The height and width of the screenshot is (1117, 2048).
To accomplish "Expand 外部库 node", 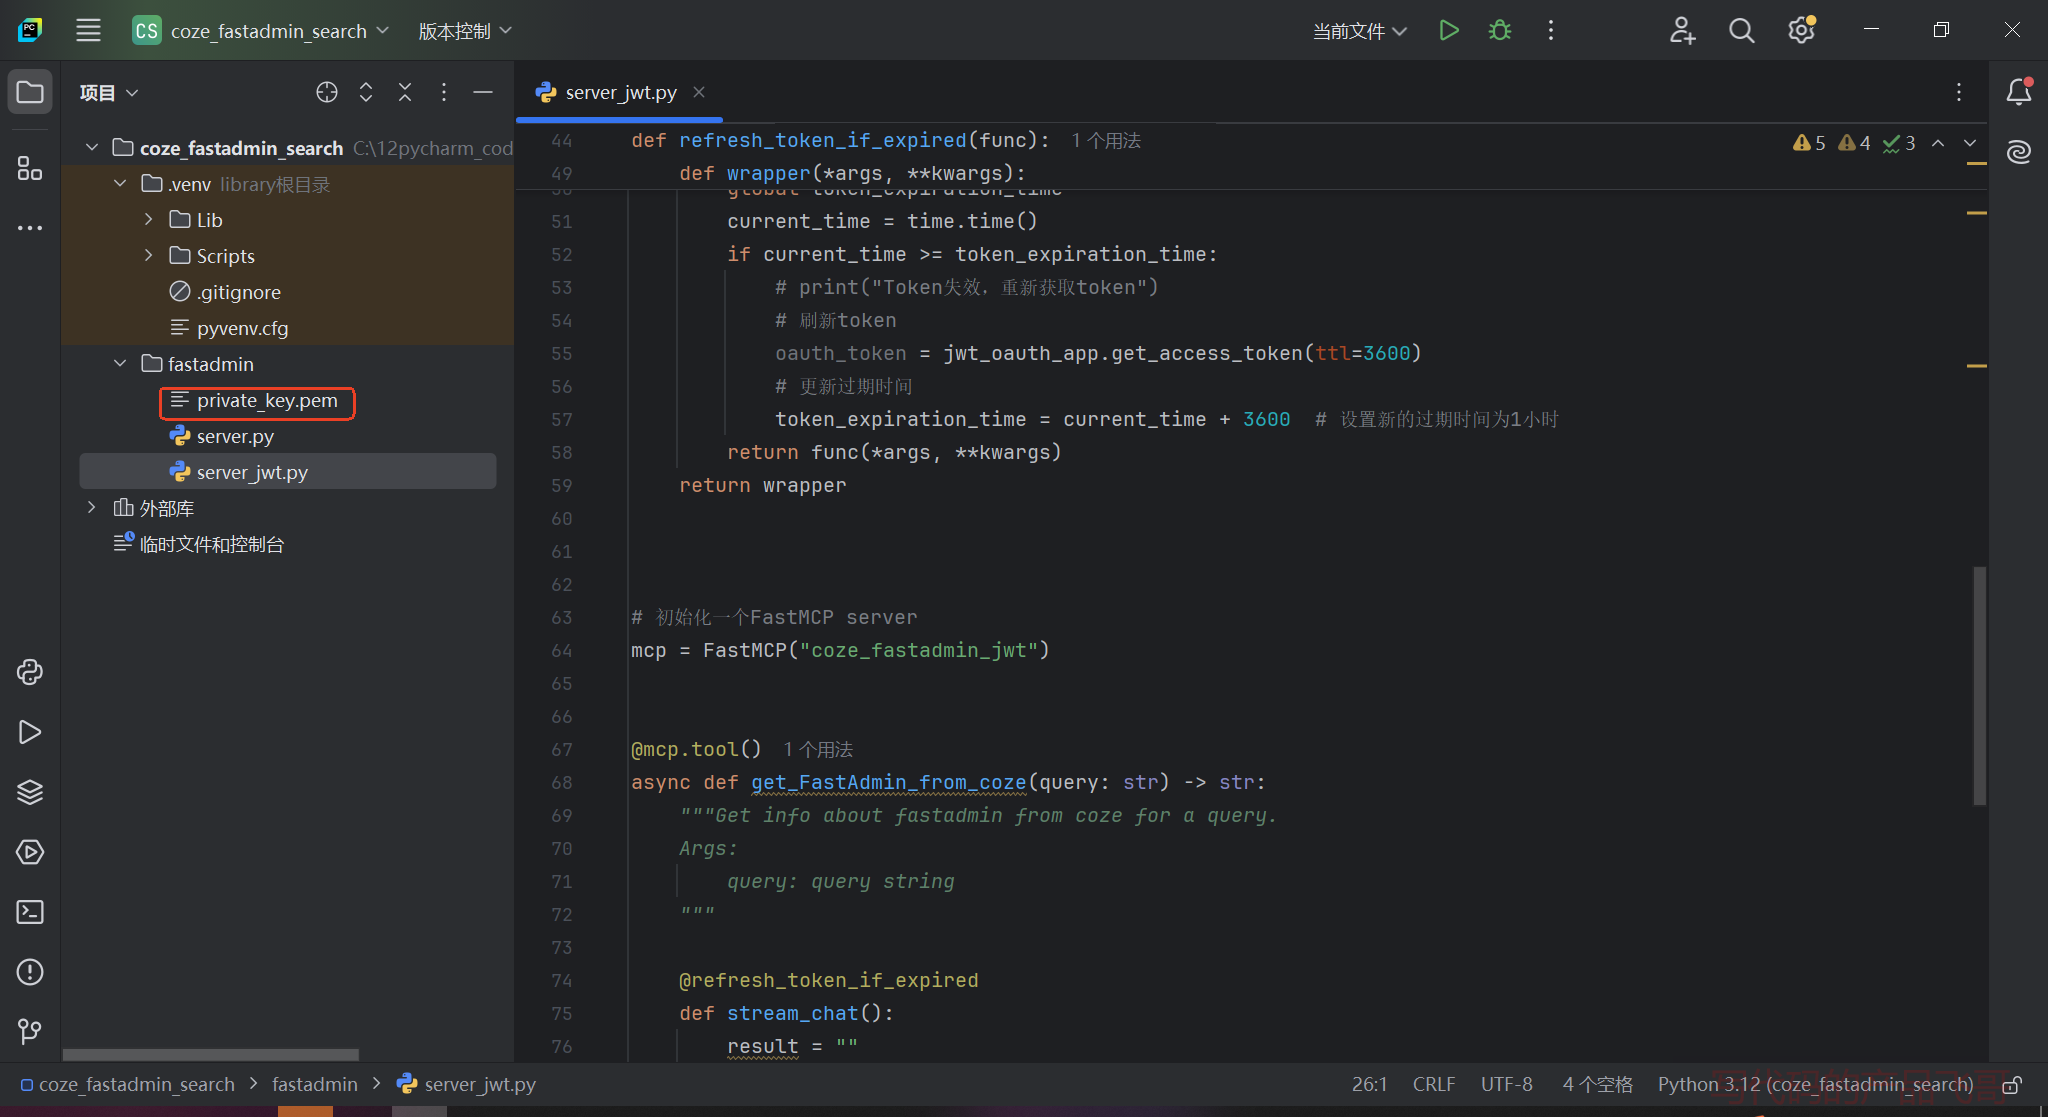I will pyautogui.click(x=92, y=507).
